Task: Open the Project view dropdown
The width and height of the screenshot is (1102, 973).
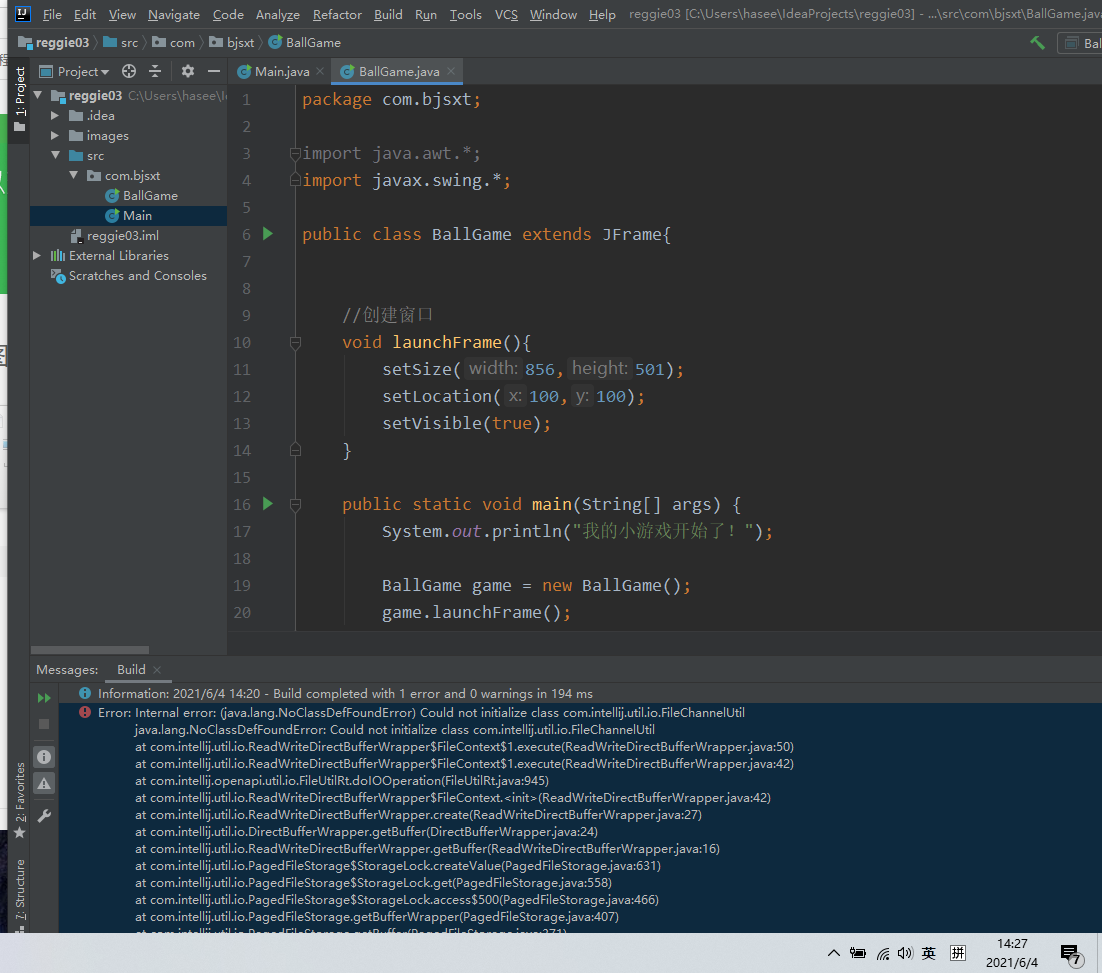Action: click(x=74, y=71)
